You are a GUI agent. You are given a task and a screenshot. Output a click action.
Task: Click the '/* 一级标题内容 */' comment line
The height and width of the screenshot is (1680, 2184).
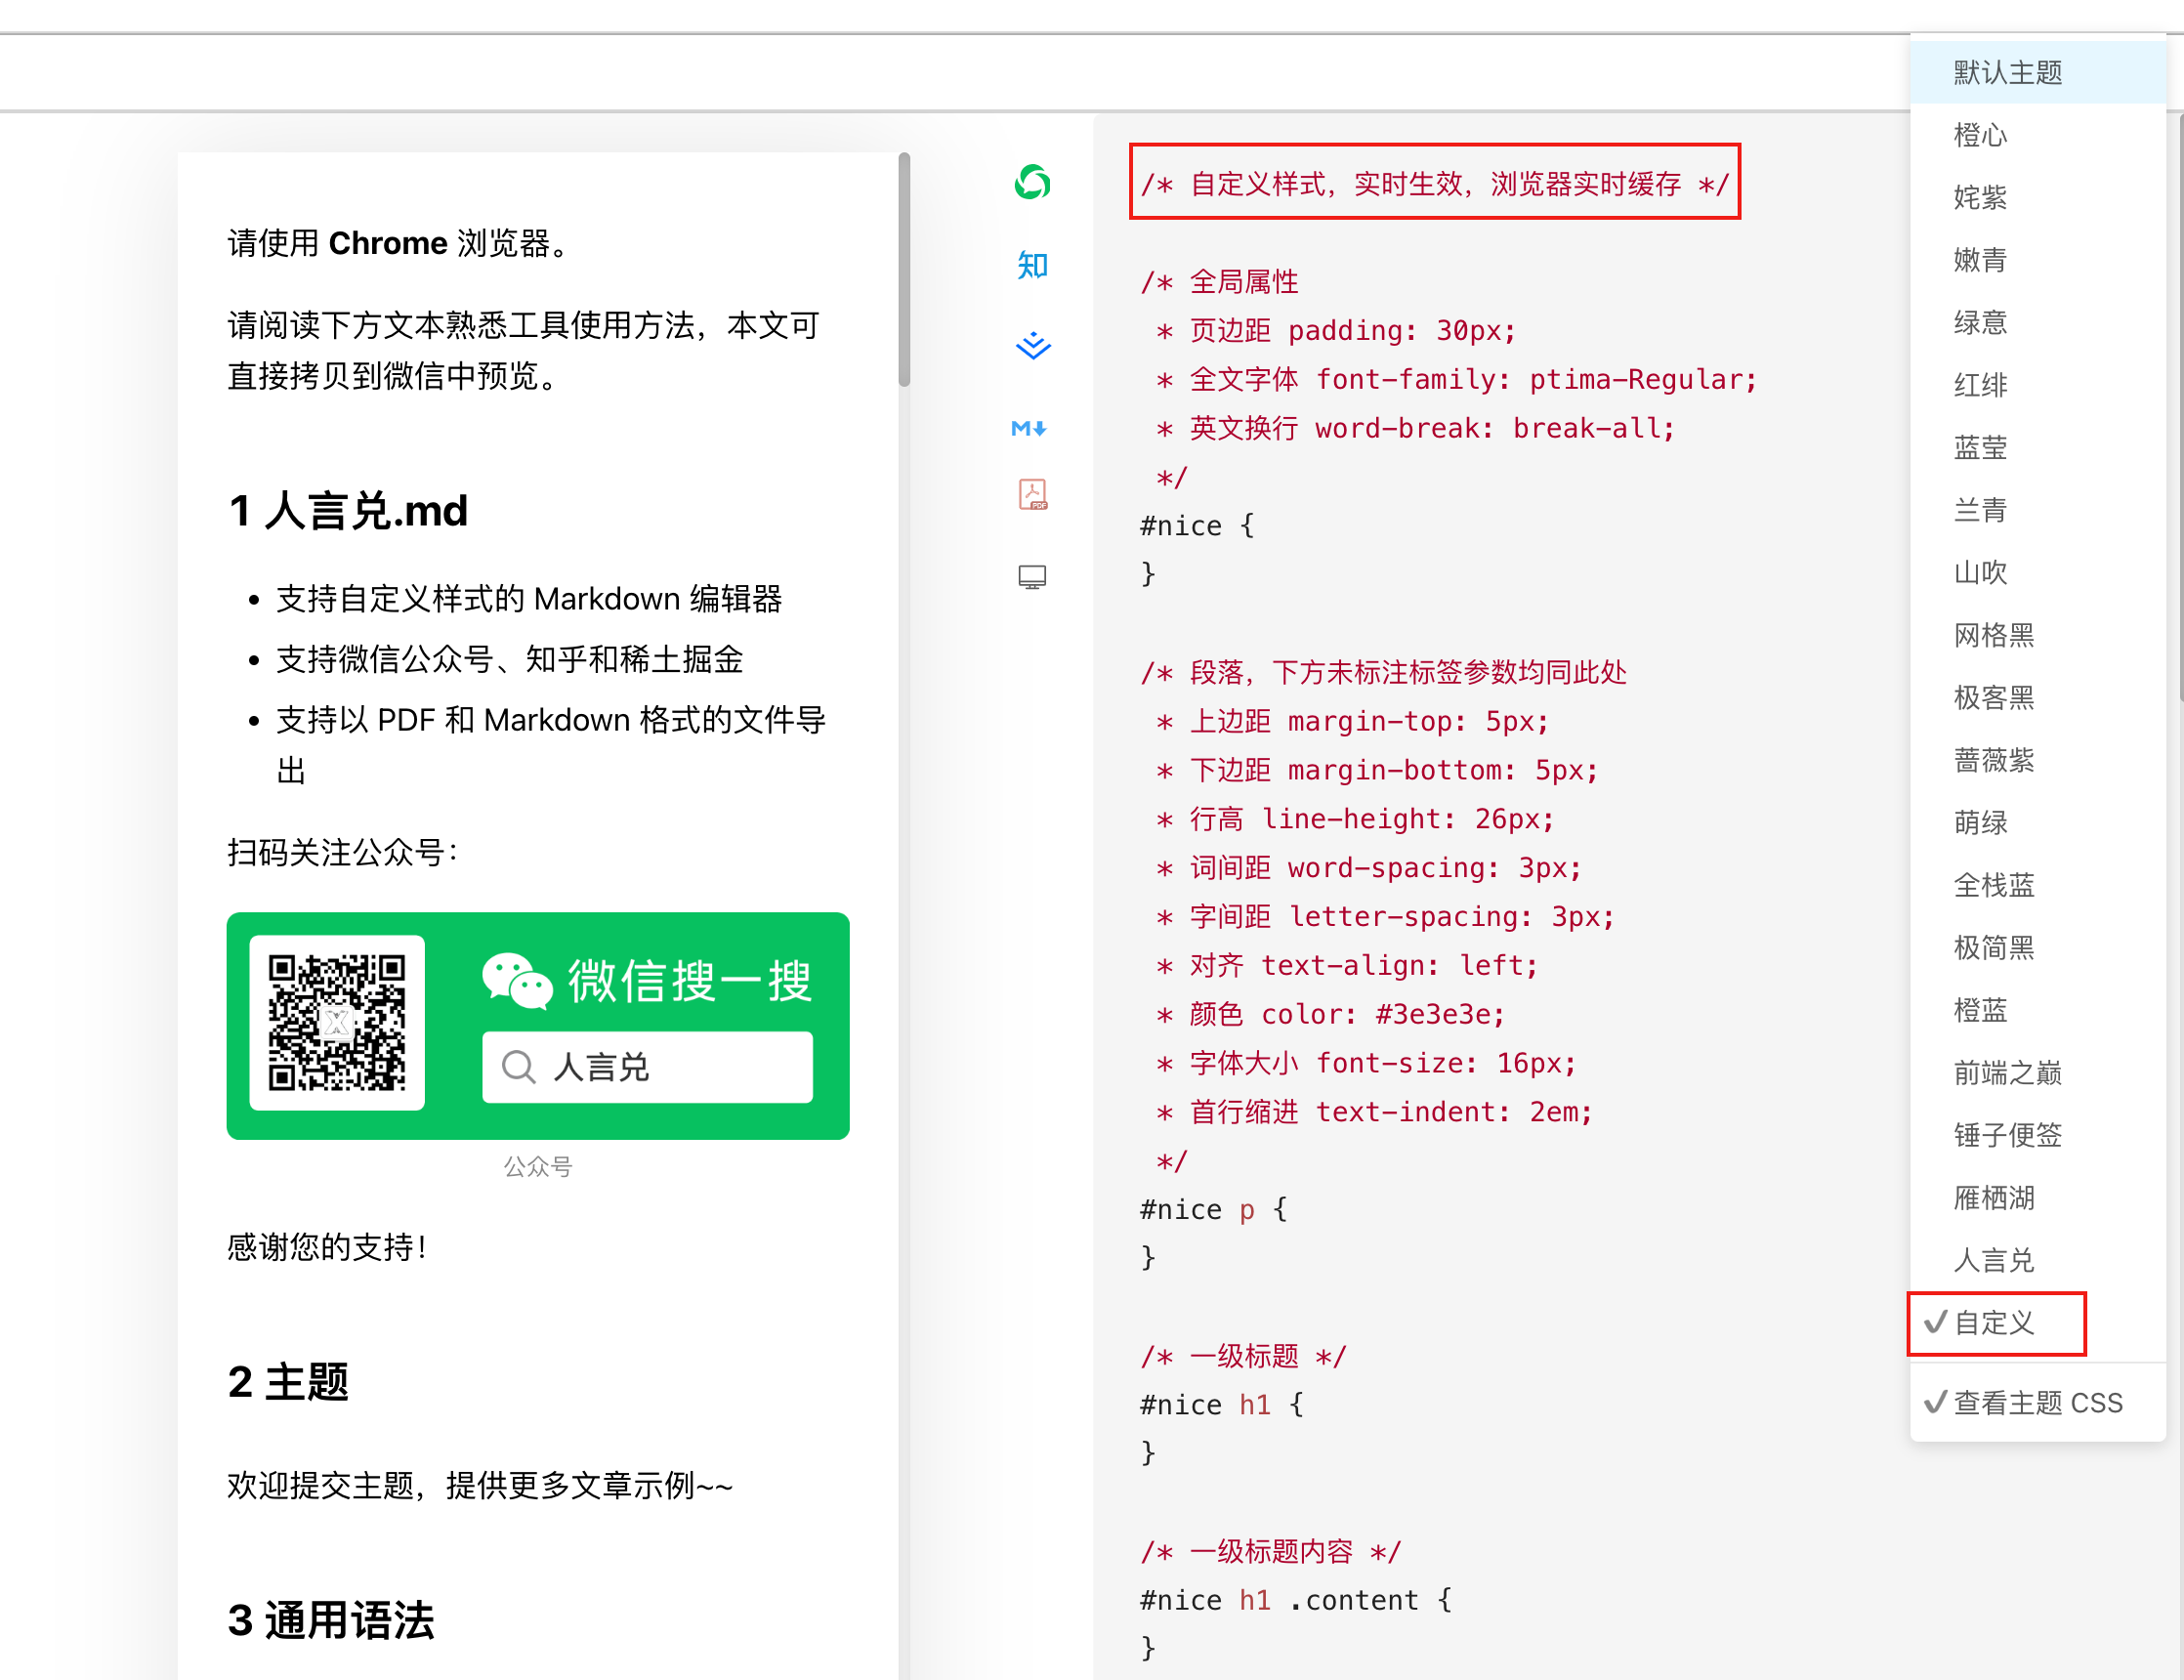coord(1271,1551)
